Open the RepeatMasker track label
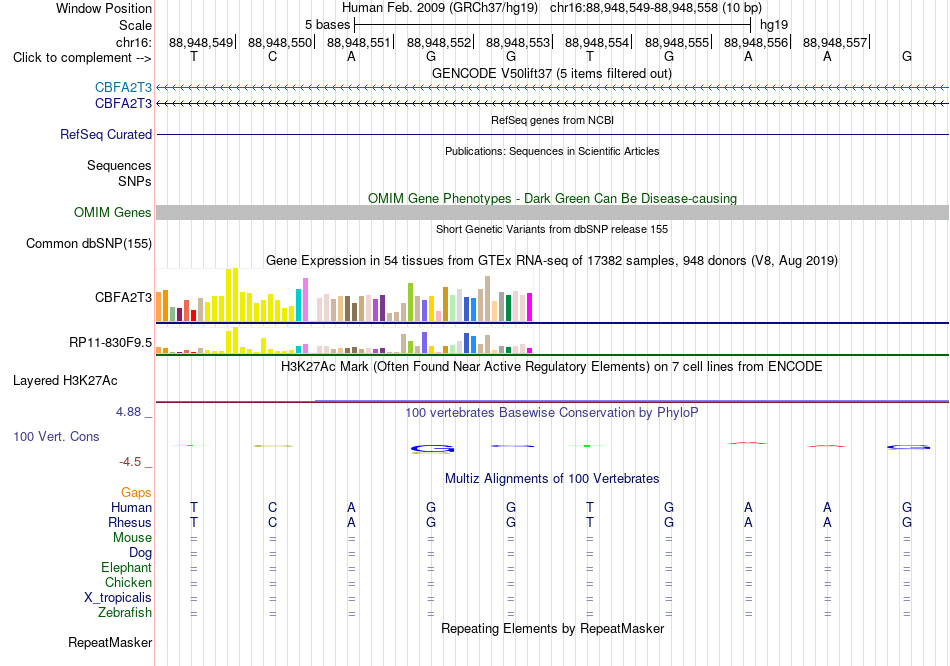The height and width of the screenshot is (666, 950). coord(110,642)
